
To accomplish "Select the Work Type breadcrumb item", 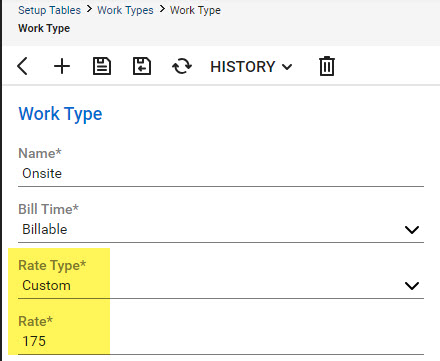I will point(195,10).
